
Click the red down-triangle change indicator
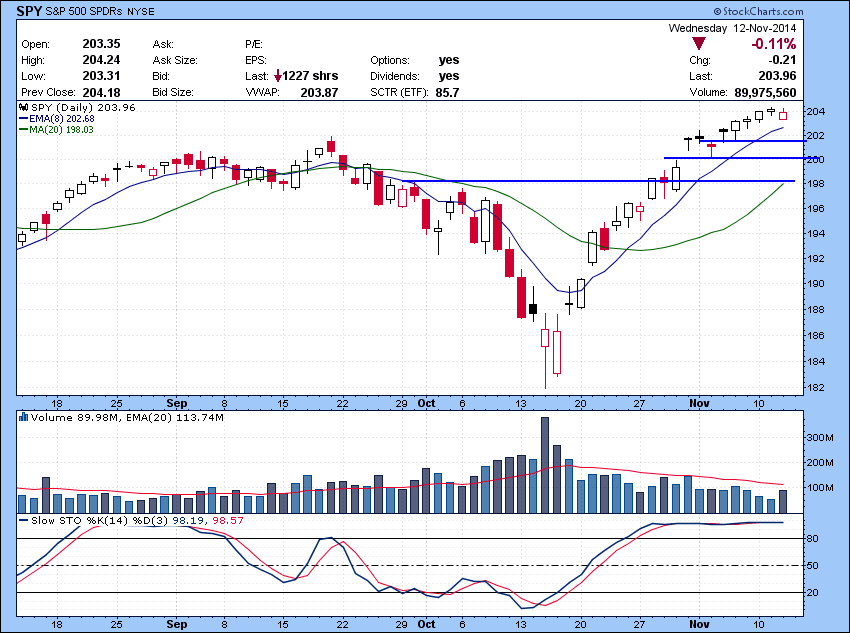(x=699, y=44)
